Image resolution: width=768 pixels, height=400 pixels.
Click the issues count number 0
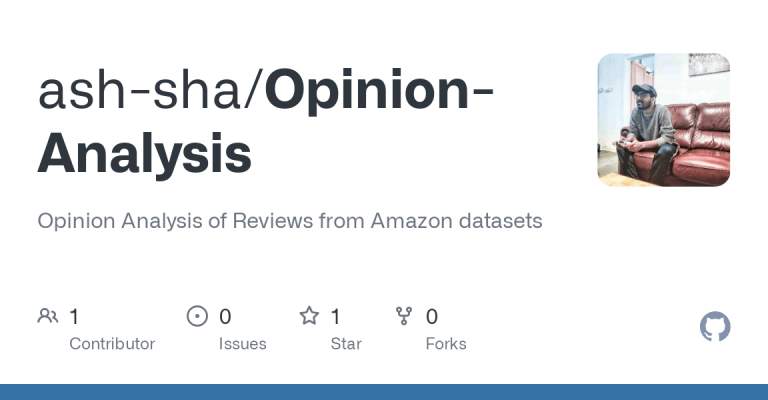(x=225, y=317)
